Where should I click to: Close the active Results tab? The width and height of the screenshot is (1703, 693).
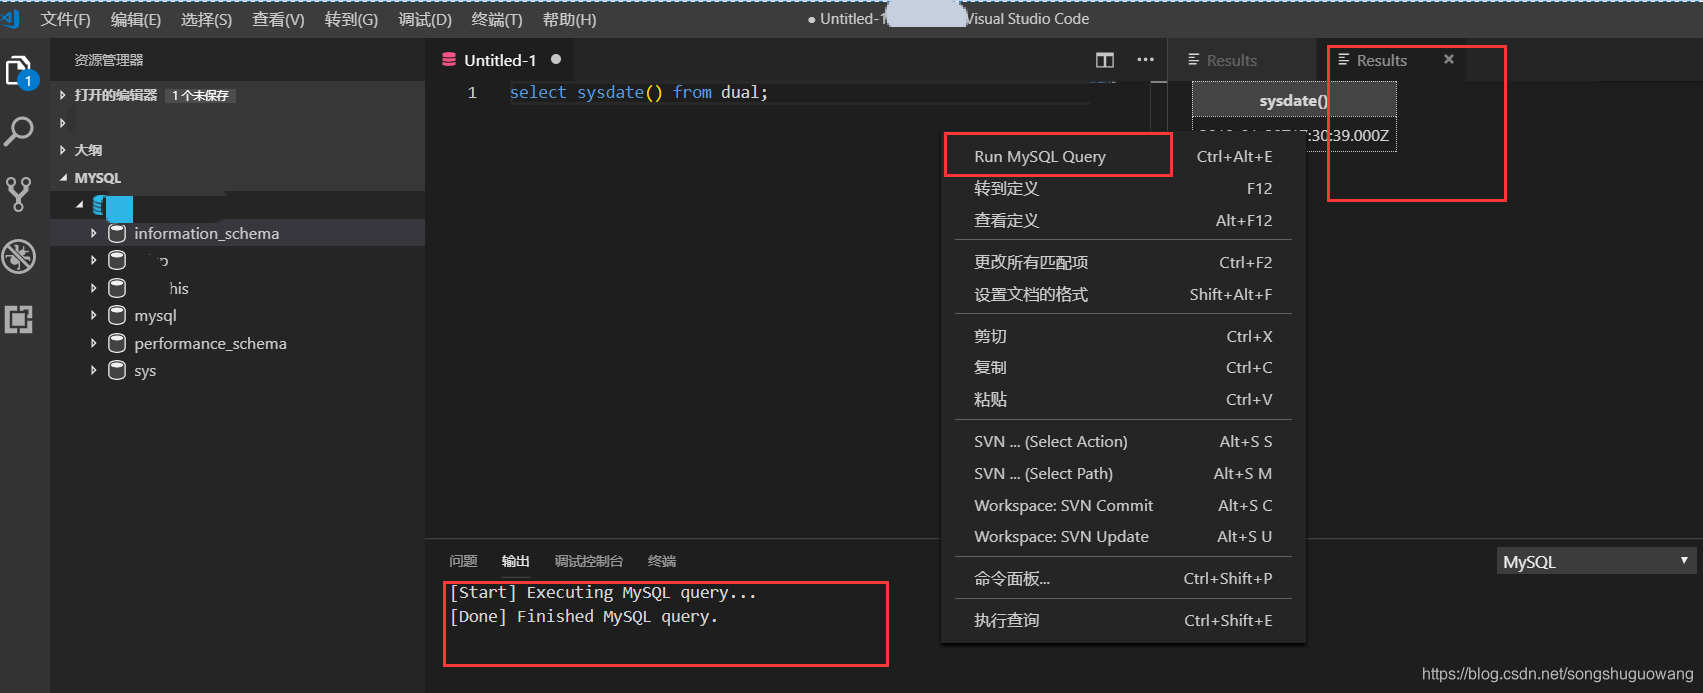(x=1449, y=59)
